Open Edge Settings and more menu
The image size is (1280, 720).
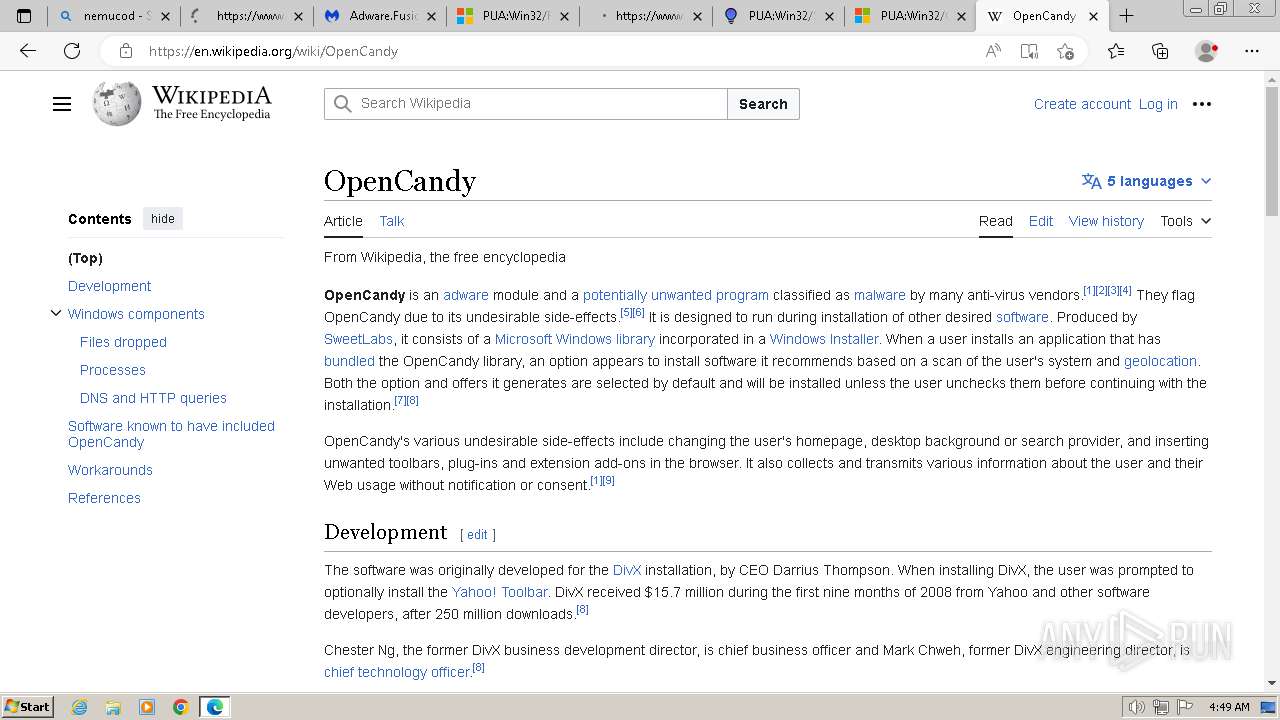click(1251, 51)
